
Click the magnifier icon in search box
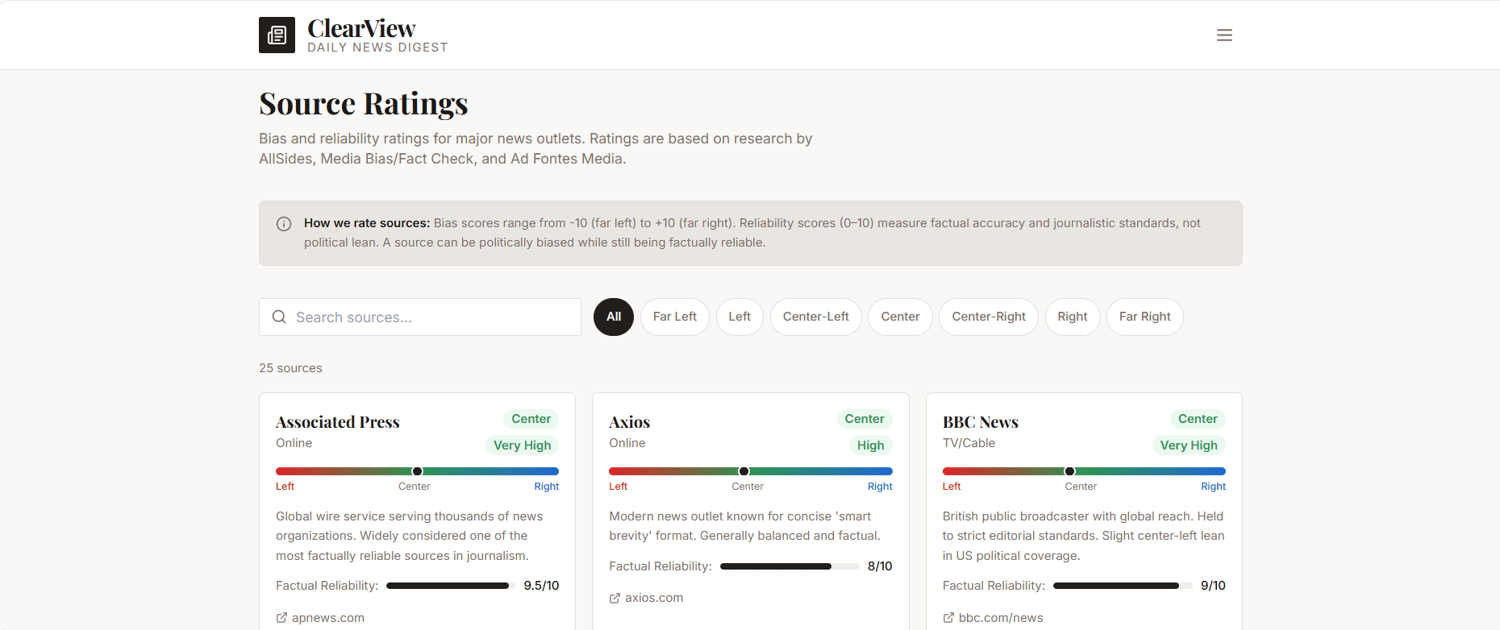(279, 317)
